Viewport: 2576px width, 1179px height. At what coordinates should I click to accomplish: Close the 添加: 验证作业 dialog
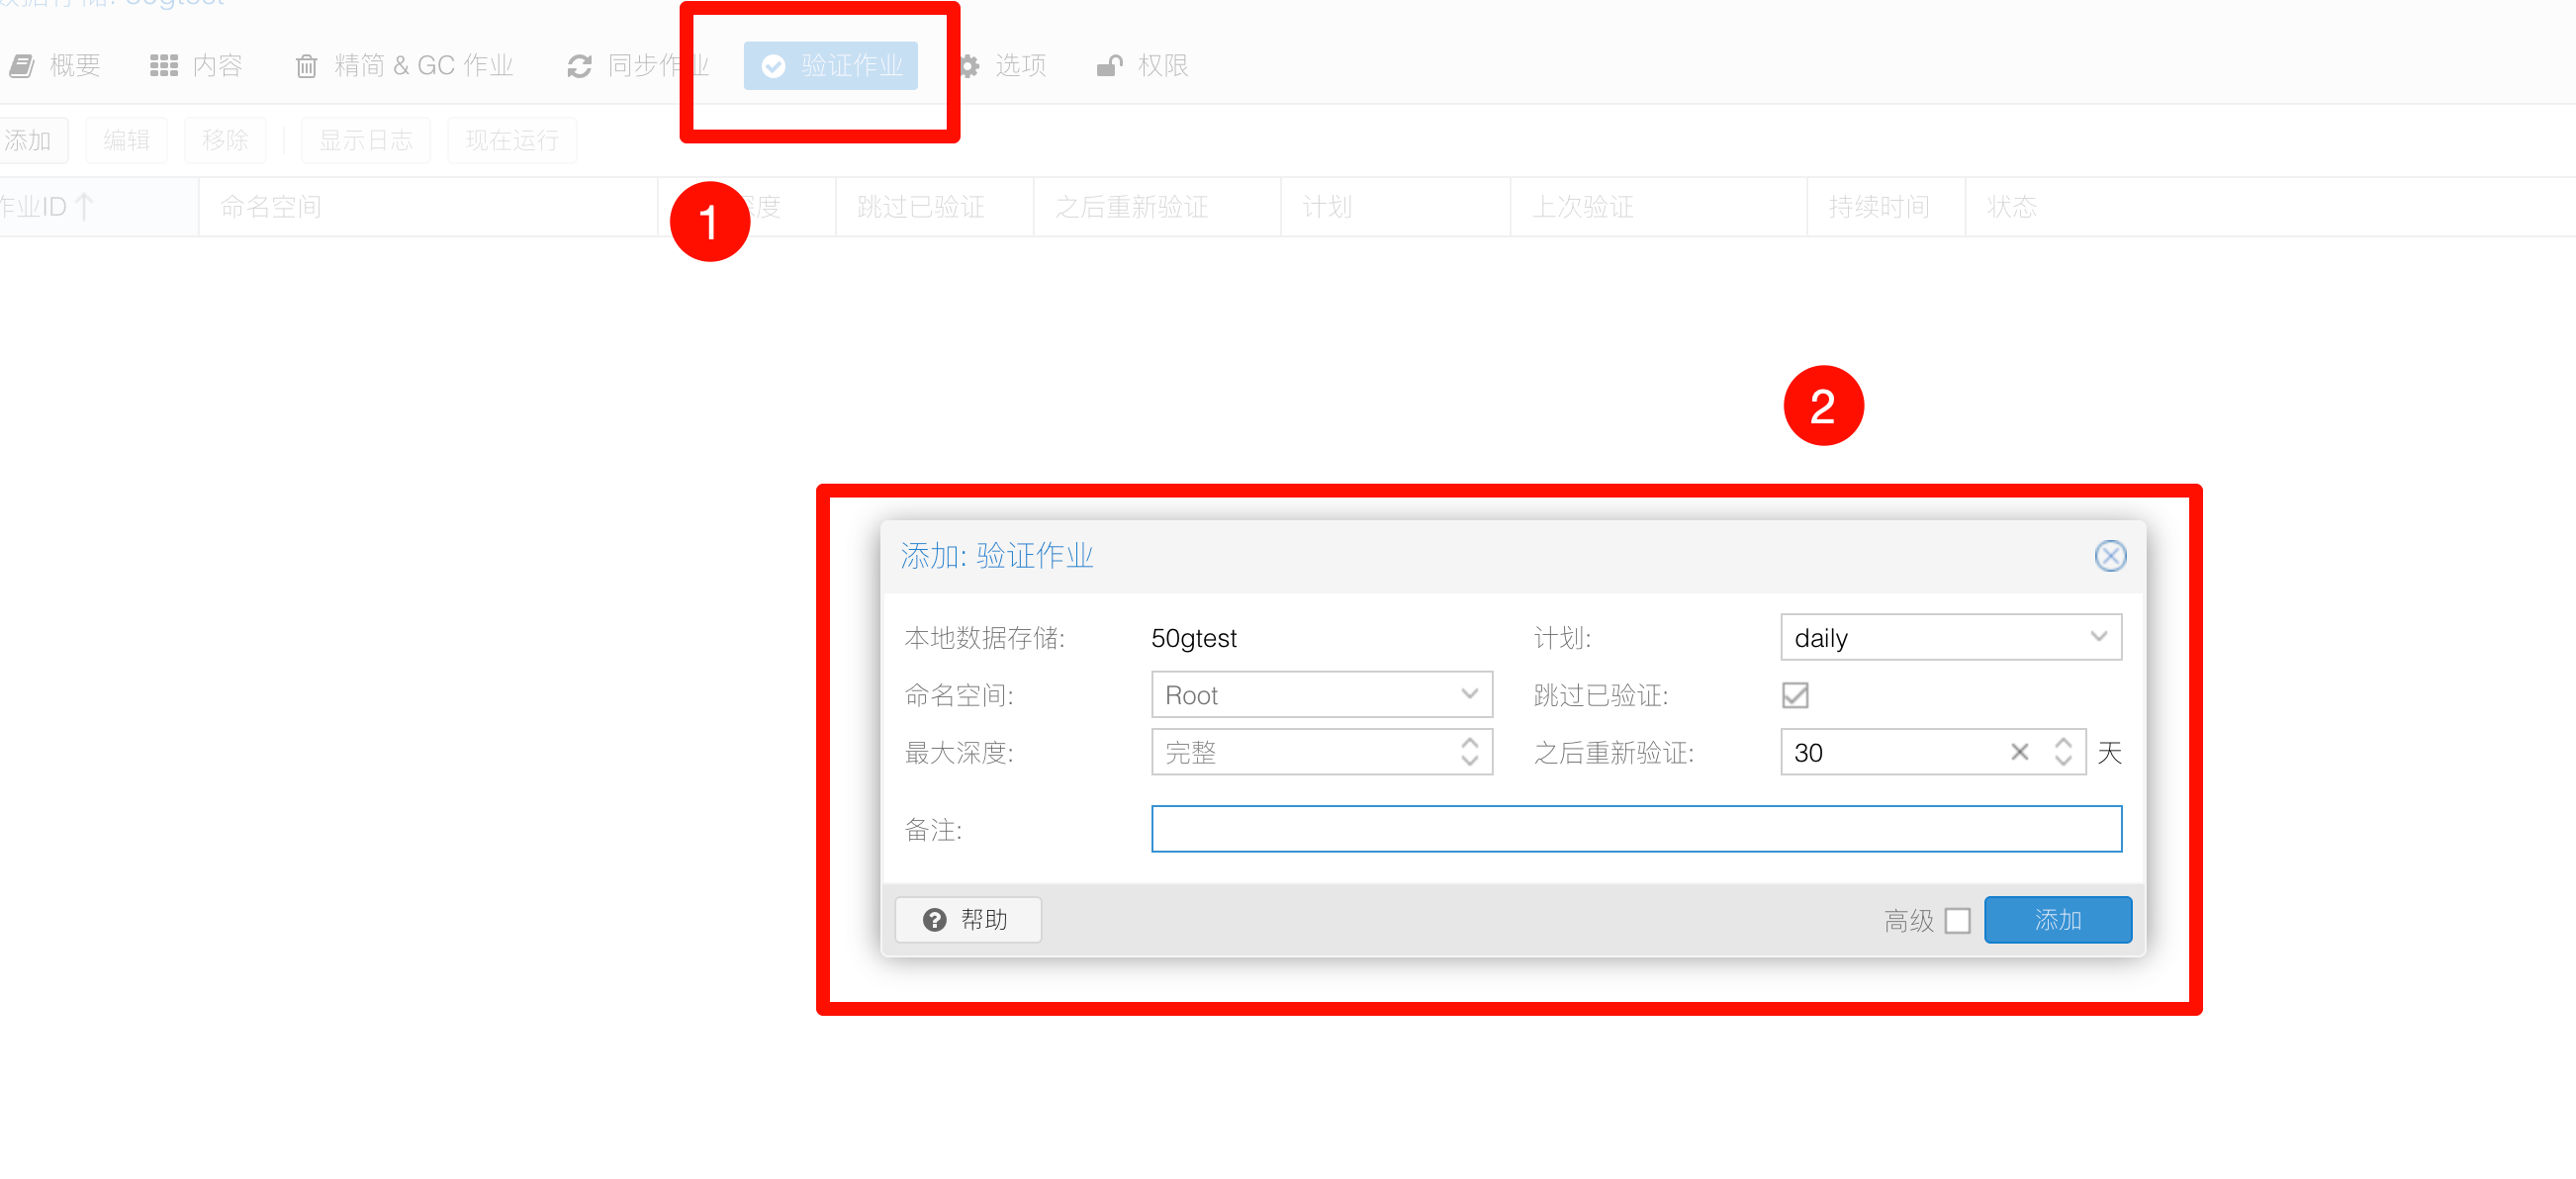point(2109,556)
